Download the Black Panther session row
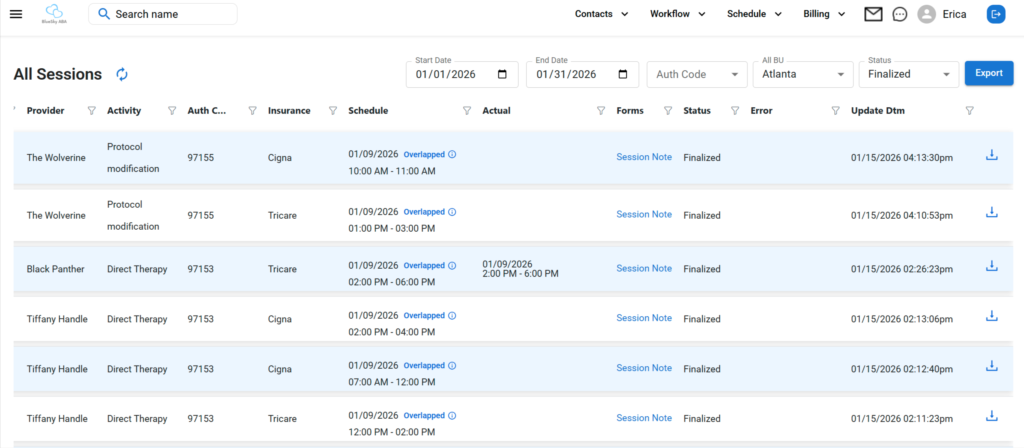This screenshot has width=1024, height=448. [991, 266]
